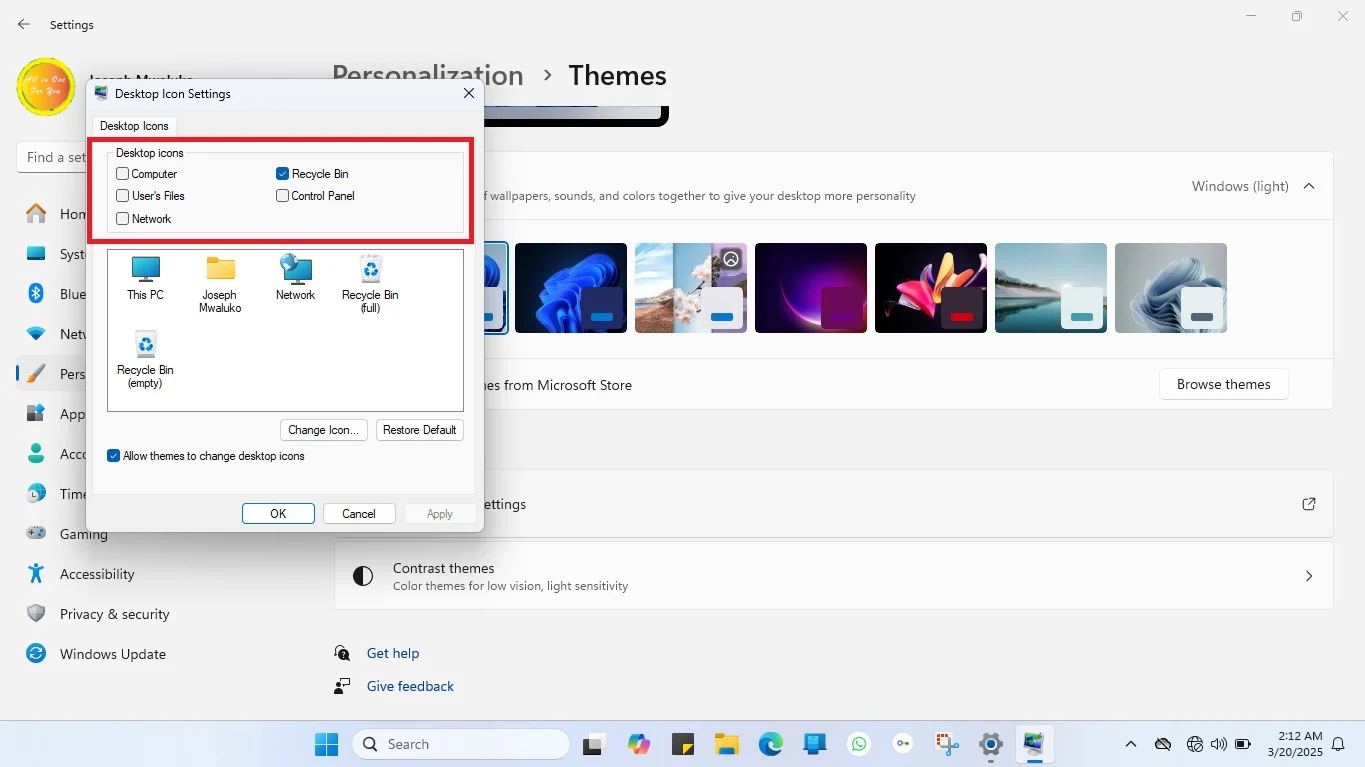Screen dimensions: 1365x767
Task: Open the network globe icon in tray
Action: coord(1195,744)
